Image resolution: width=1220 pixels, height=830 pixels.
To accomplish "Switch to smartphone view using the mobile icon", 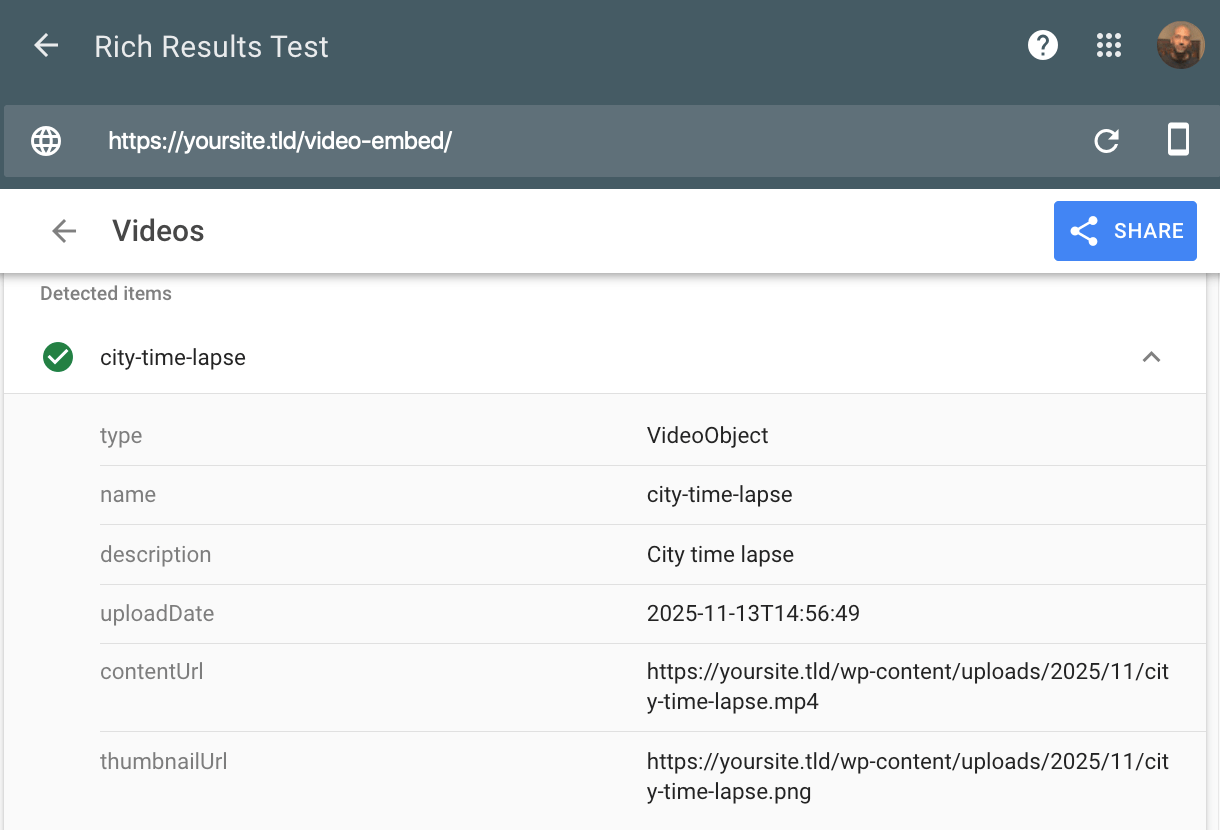I will (x=1178, y=141).
